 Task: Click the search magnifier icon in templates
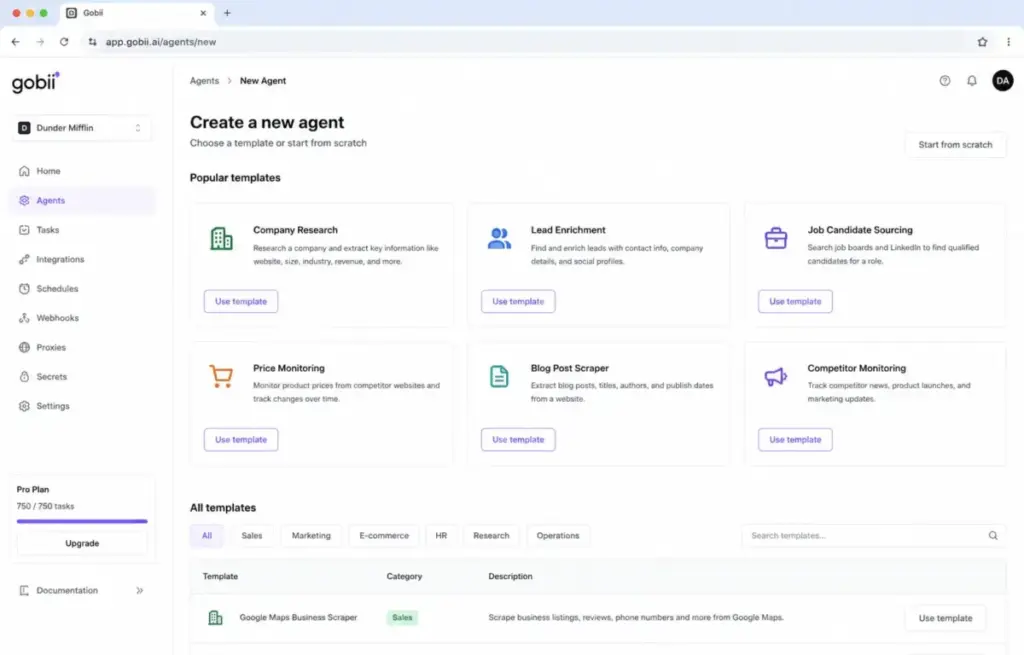(993, 535)
